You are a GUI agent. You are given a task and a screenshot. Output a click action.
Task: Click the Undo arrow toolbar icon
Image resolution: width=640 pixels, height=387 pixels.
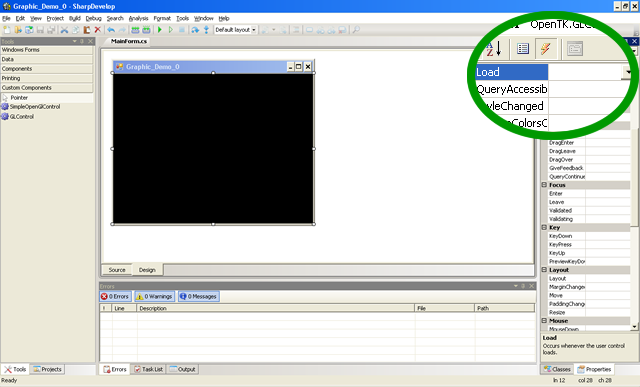click(x=111, y=30)
